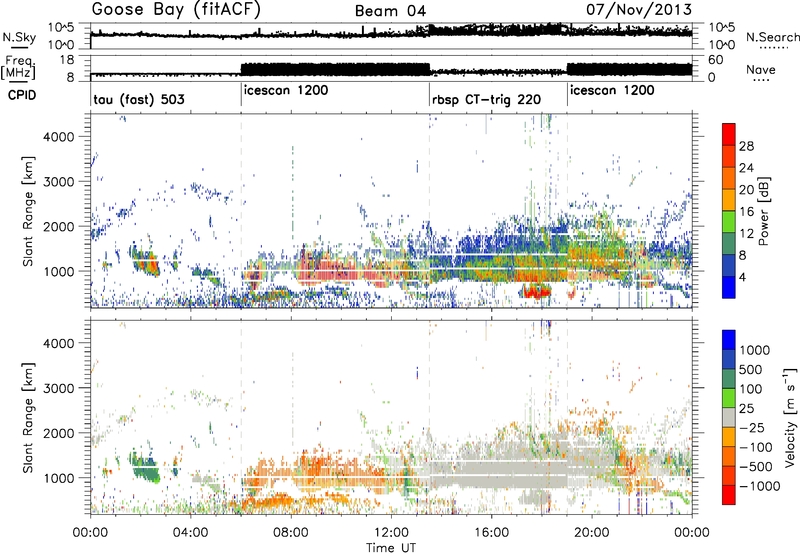Screen dimensions: 800x554
Task: Select 'rbsp CT-trig 220' CPID label
Action: click(x=486, y=99)
